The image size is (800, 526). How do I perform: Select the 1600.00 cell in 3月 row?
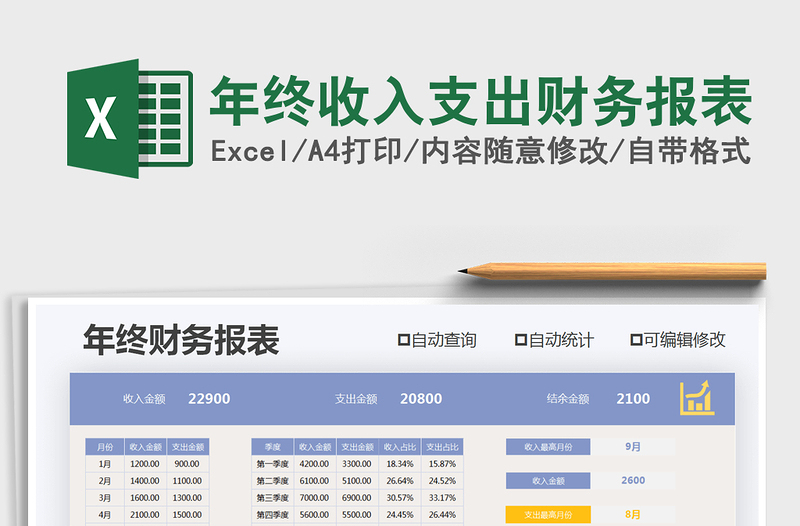pos(145,497)
